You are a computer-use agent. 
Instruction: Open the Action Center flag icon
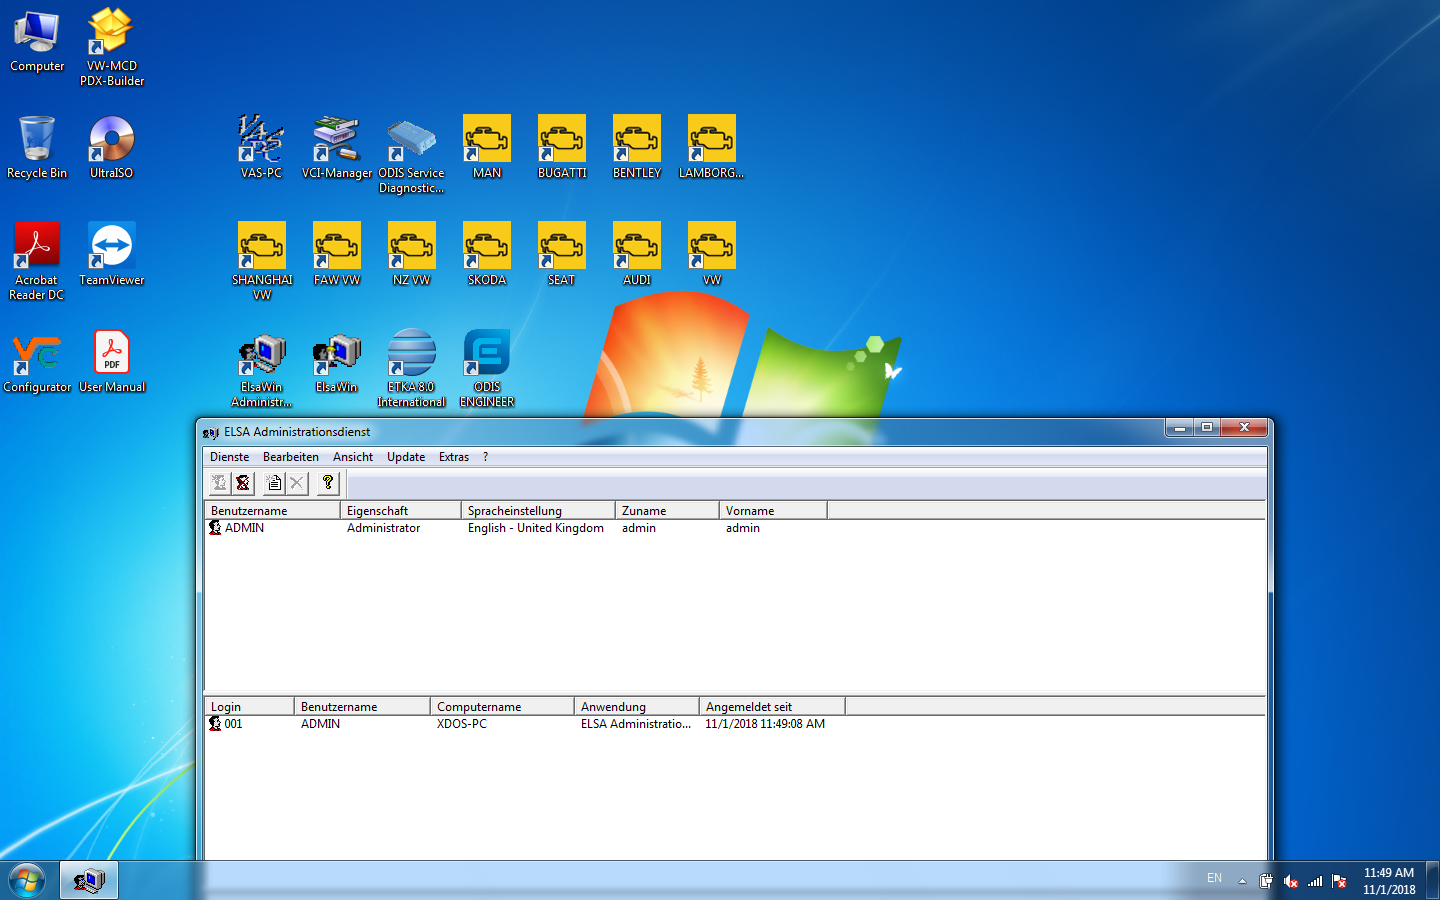click(1339, 881)
